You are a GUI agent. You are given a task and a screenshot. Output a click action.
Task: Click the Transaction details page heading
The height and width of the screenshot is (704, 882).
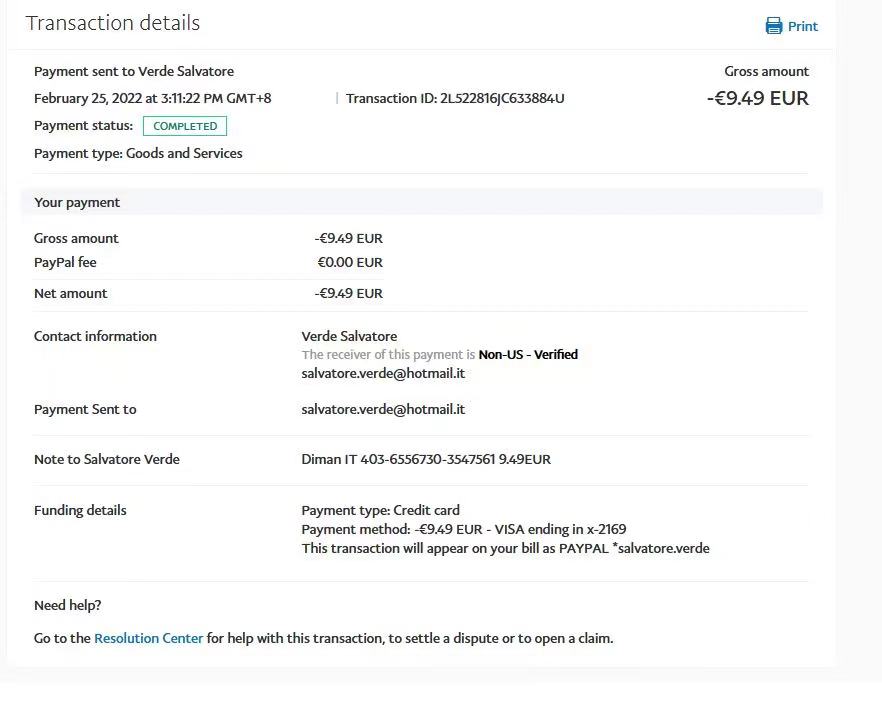(113, 23)
